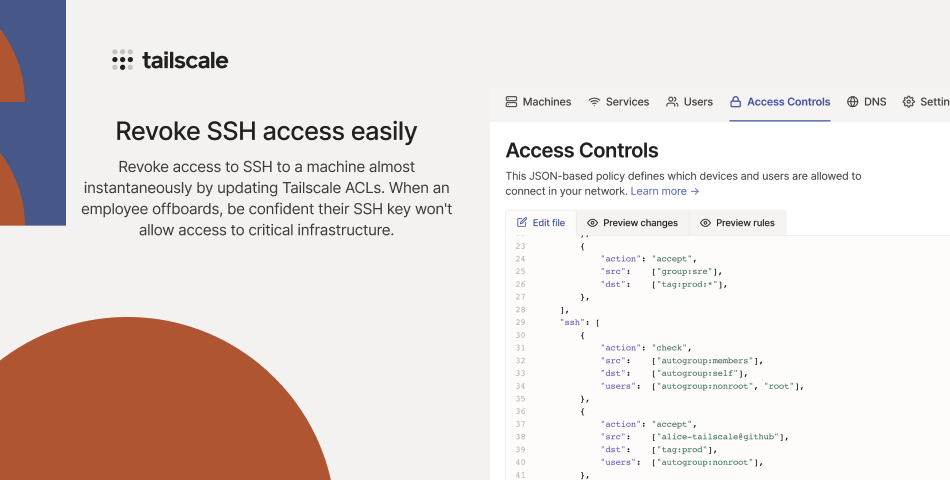This screenshot has height=480, width=950.
Task: Click the Settings gear icon
Action: 908,102
